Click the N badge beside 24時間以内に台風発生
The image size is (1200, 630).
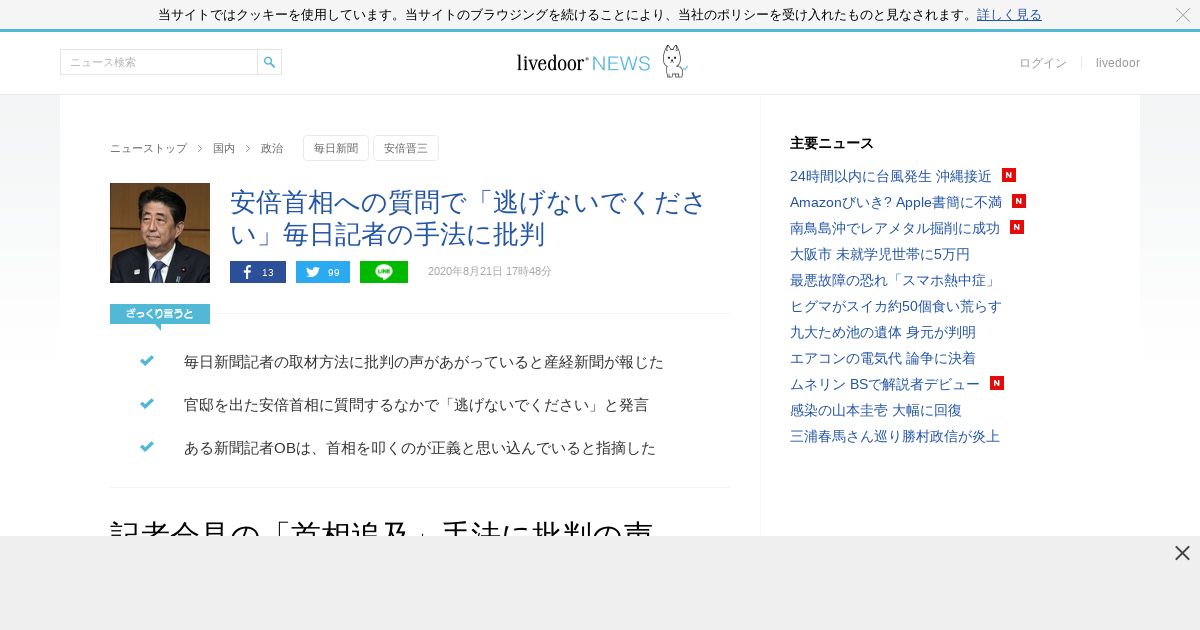(x=1009, y=175)
